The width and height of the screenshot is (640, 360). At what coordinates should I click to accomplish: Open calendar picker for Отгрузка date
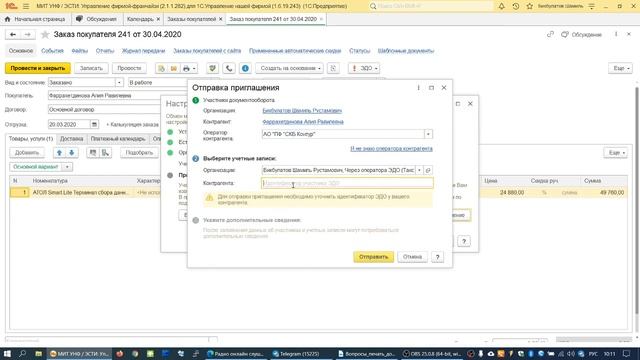[94, 124]
